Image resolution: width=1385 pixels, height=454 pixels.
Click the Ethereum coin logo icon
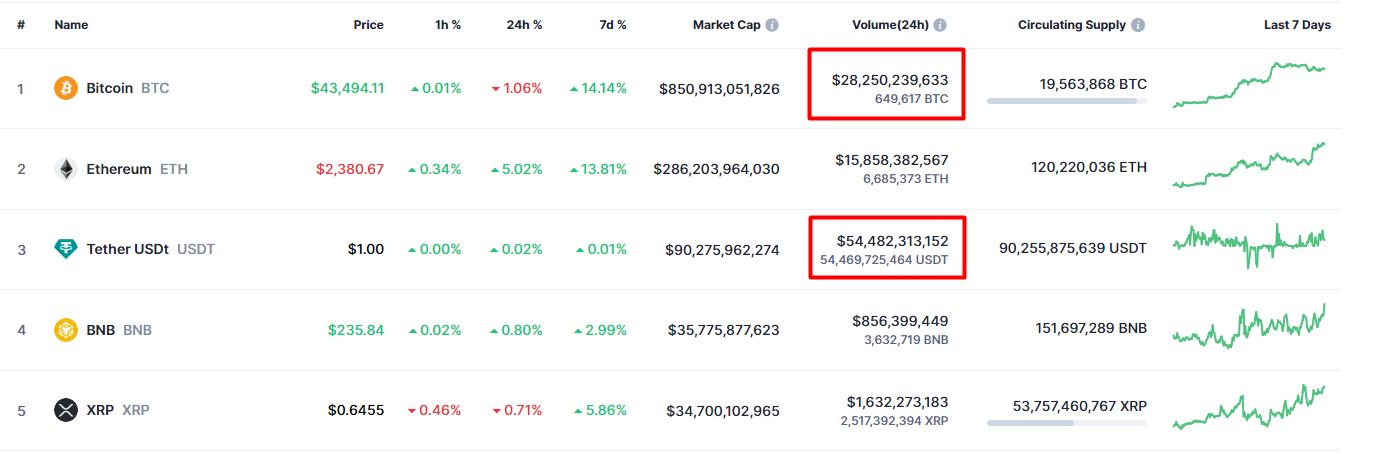[x=65, y=169]
